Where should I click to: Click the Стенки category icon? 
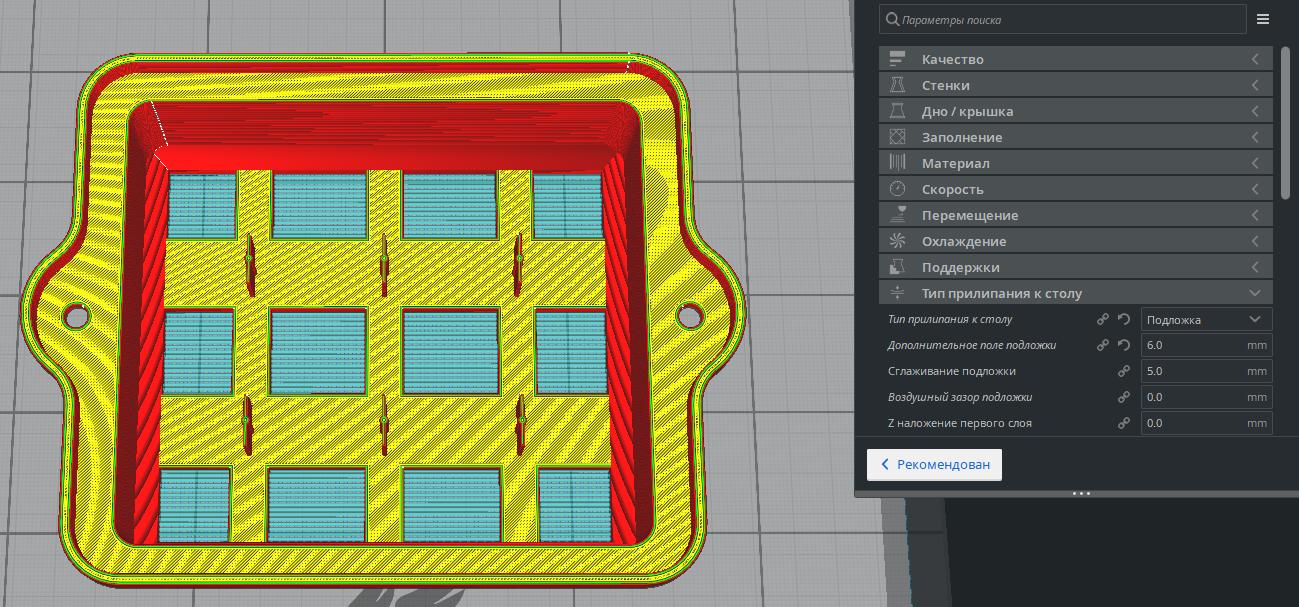[x=897, y=85]
